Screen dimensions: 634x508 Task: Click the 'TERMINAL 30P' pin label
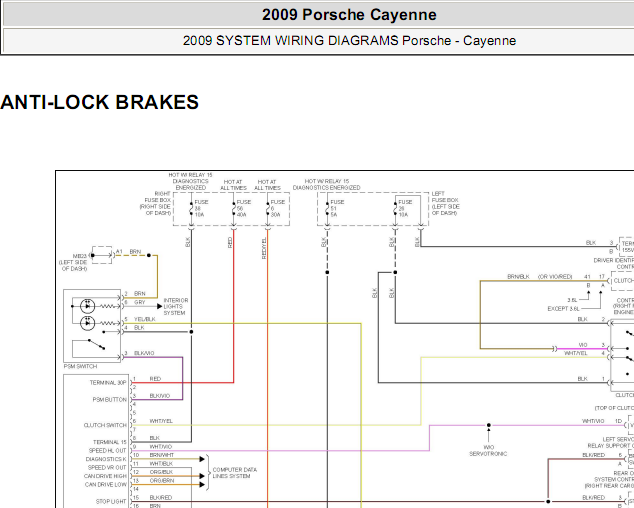[108, 383]
